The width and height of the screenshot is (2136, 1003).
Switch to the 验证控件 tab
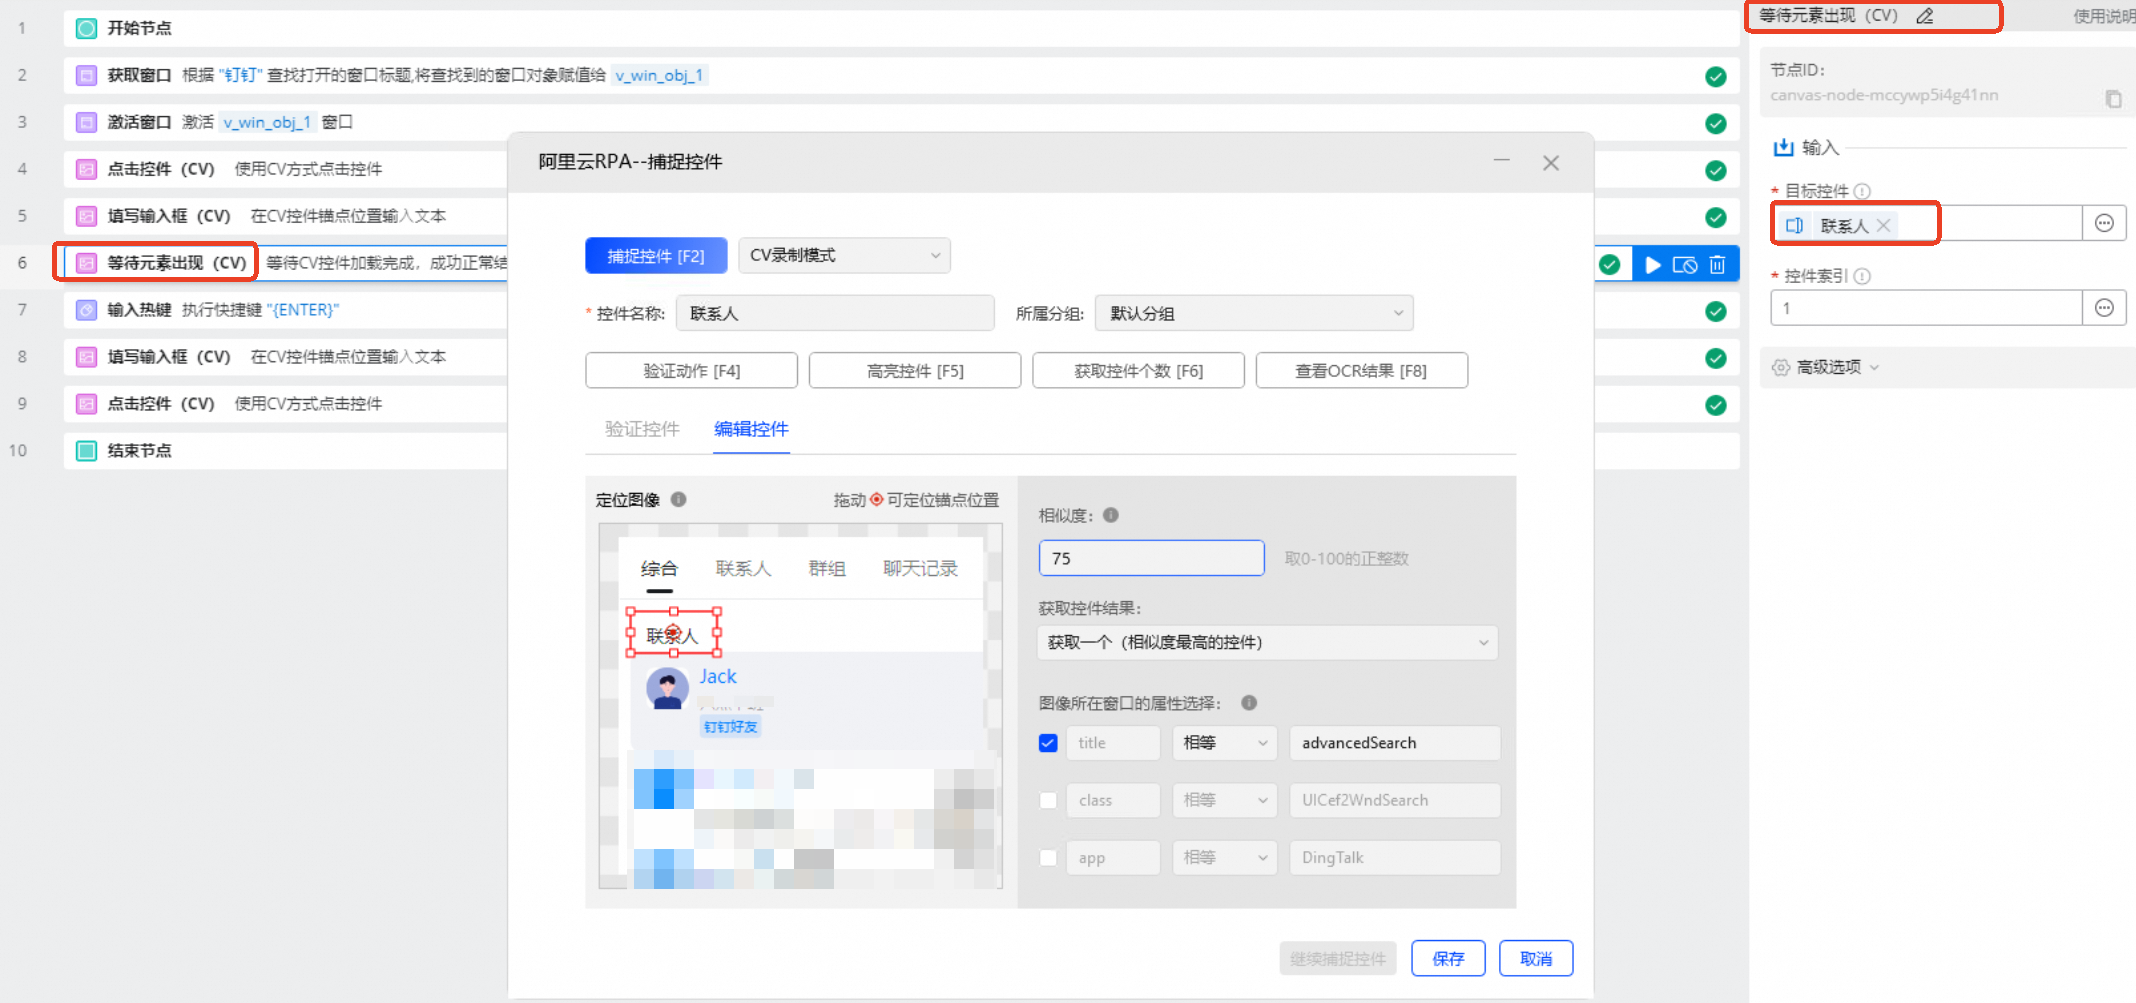point(642,429)
